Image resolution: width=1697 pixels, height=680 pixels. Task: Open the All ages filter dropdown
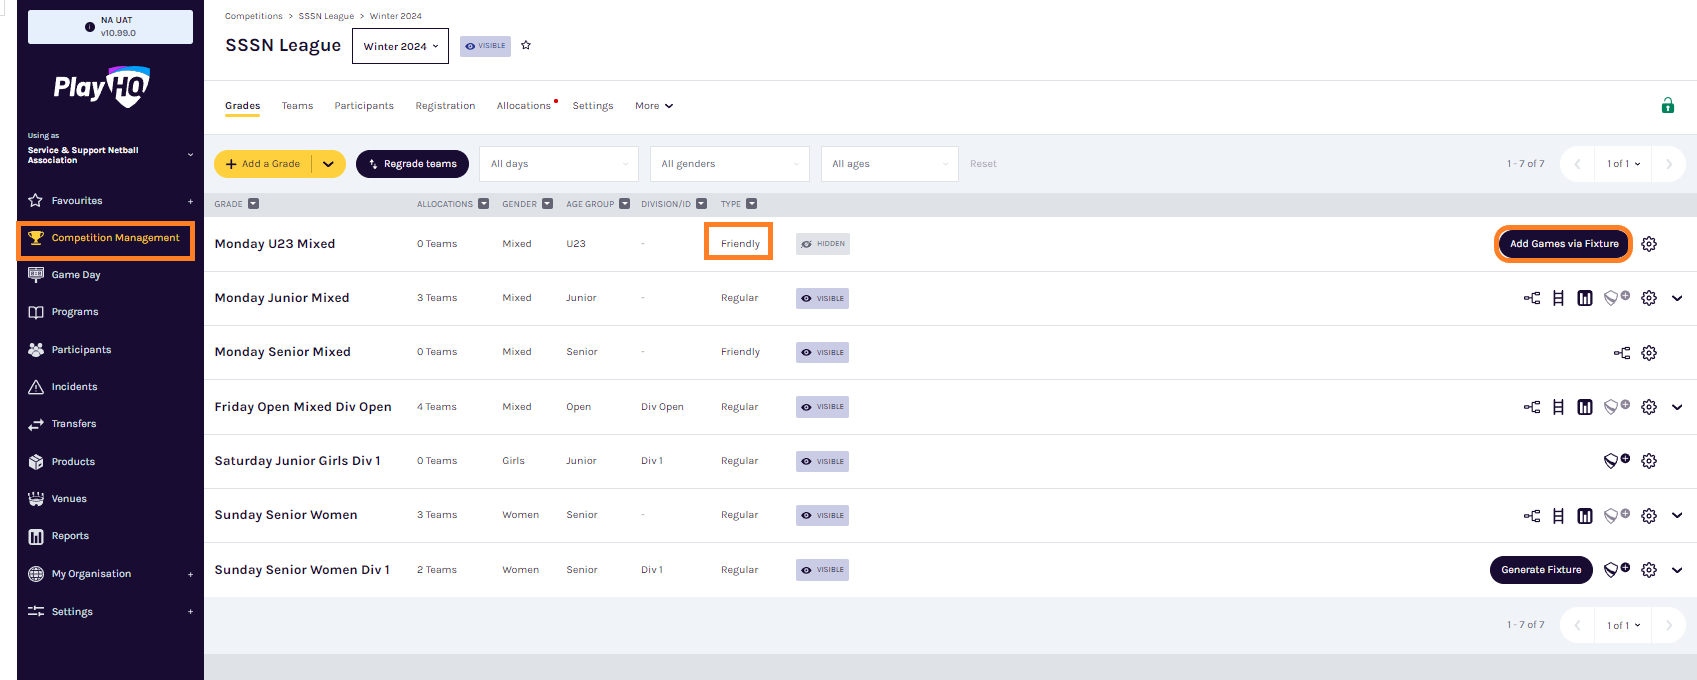coord(890,164)
